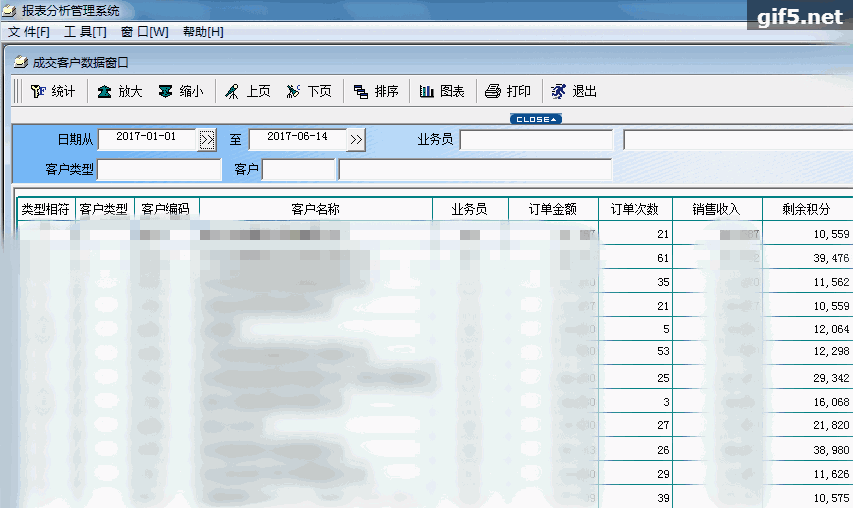Click the 客户类型 input field
The height and width of the screenshot is (508, 853).
[159, 170]
